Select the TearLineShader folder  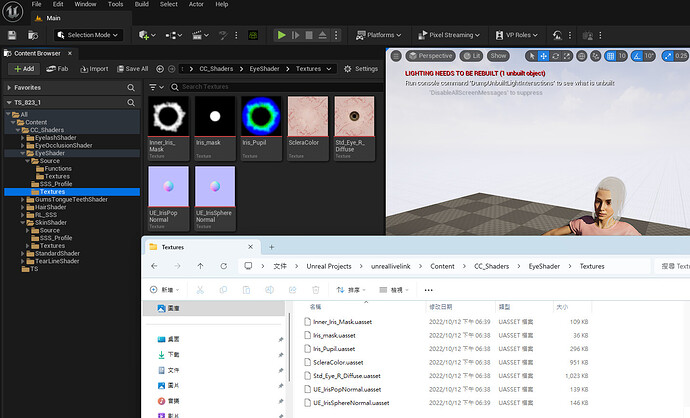(57, 261)
